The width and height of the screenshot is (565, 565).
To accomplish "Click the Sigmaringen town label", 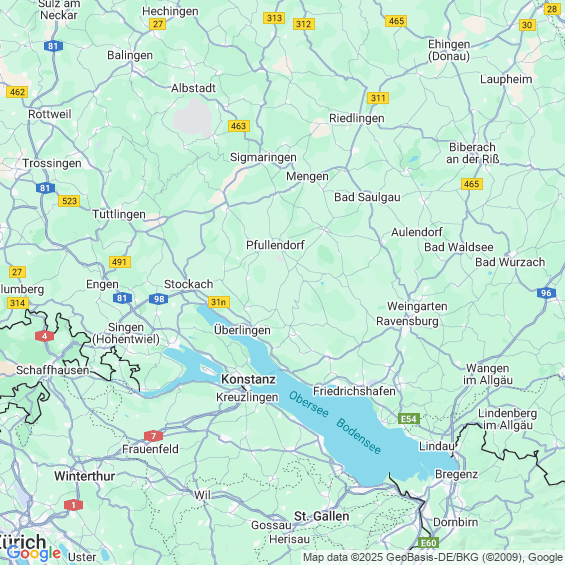I will 263,157.
